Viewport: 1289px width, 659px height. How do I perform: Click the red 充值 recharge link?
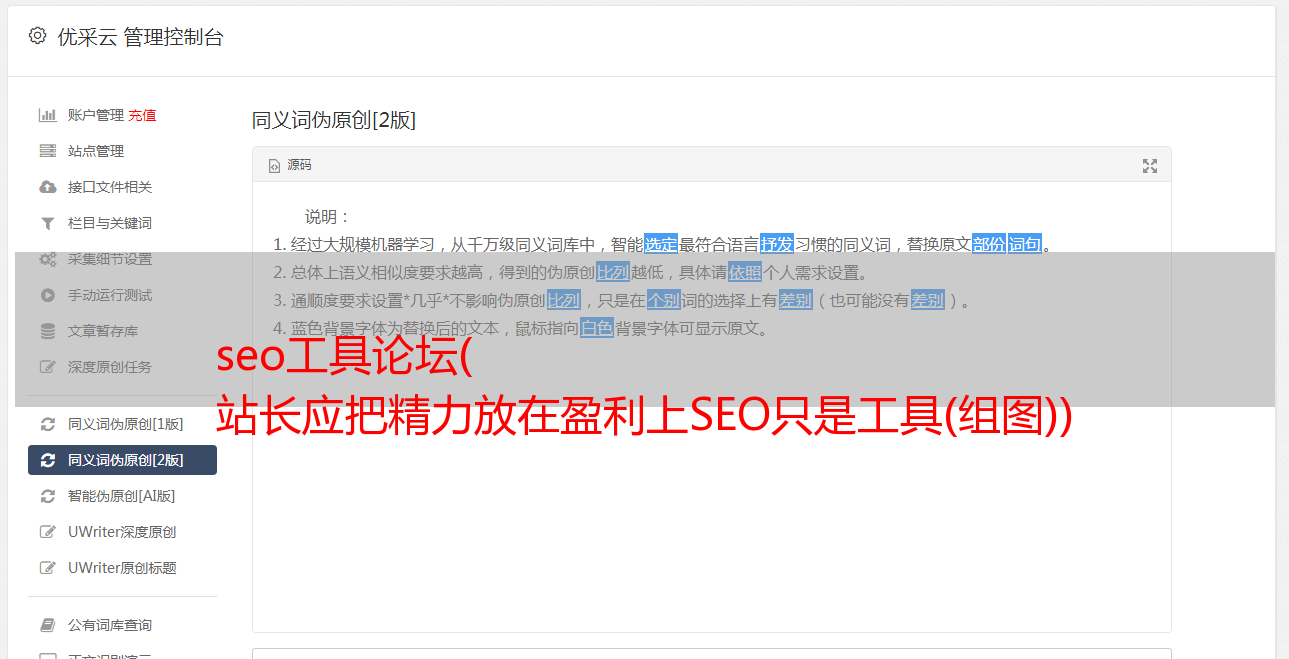click(x=142, y=115)
